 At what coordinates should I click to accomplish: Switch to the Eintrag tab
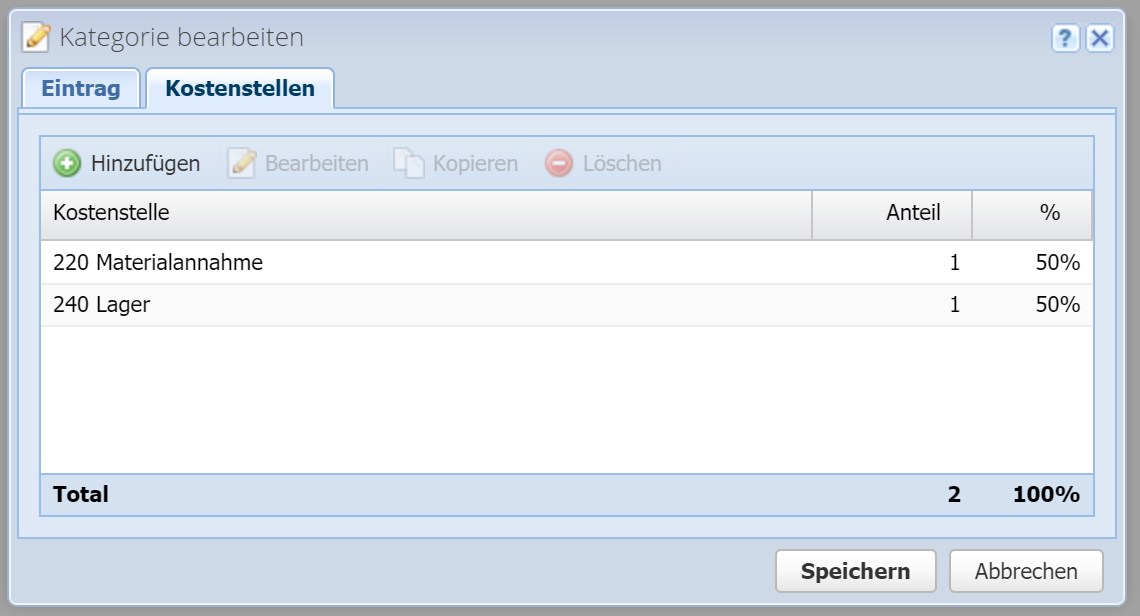81,88
